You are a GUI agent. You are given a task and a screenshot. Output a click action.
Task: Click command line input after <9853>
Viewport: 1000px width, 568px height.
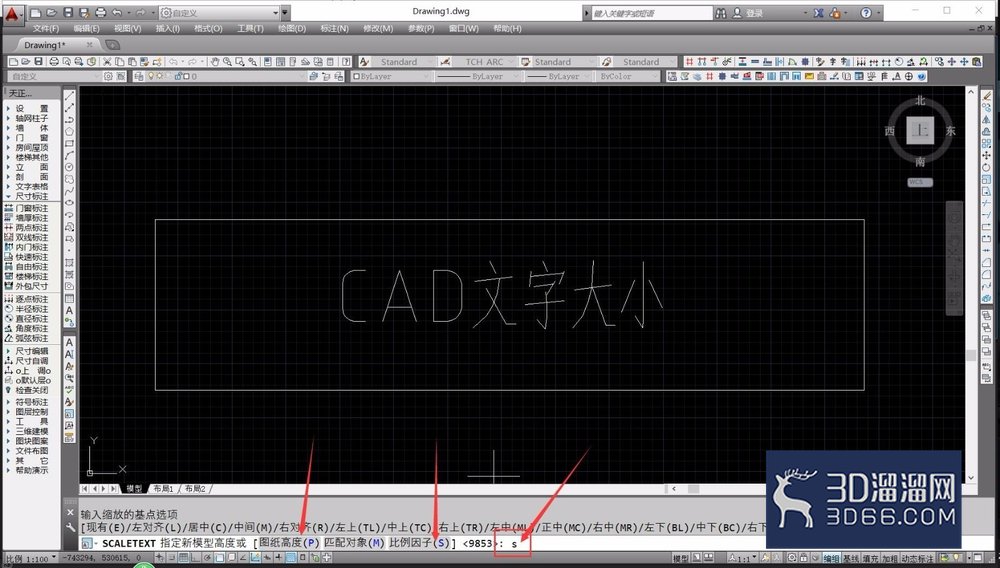coord(513,544)
